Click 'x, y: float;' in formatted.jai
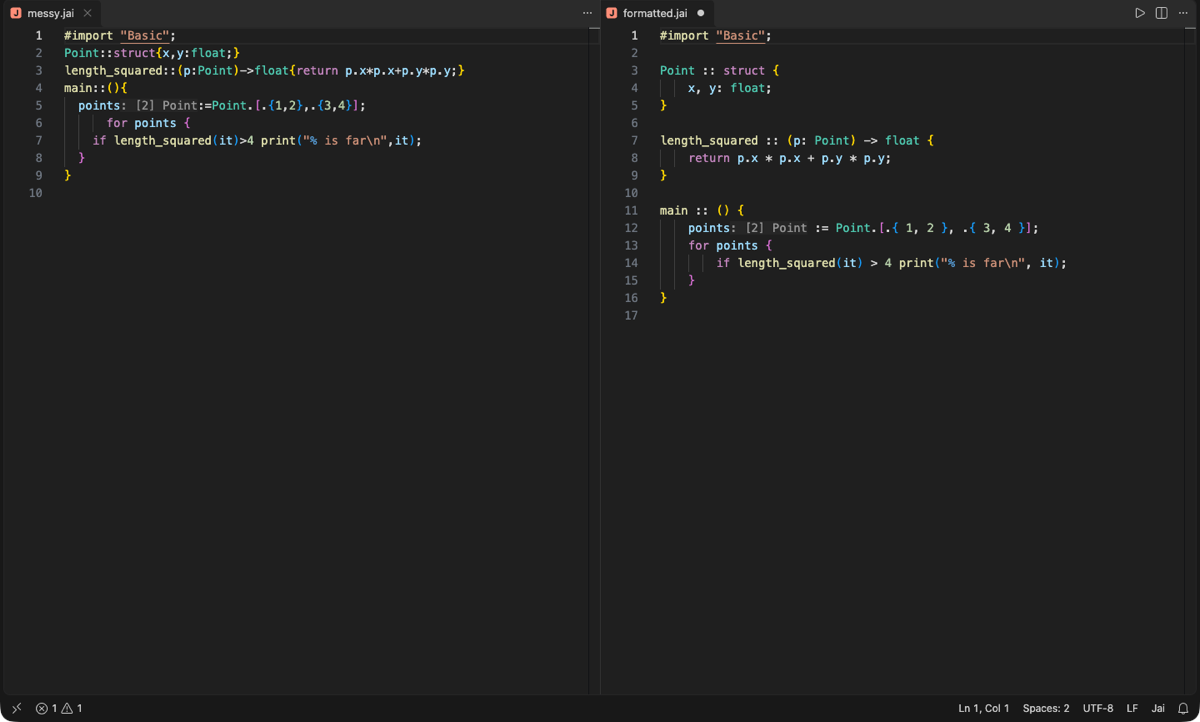This screenshot has width=1200, height=722. click(730, 88)
